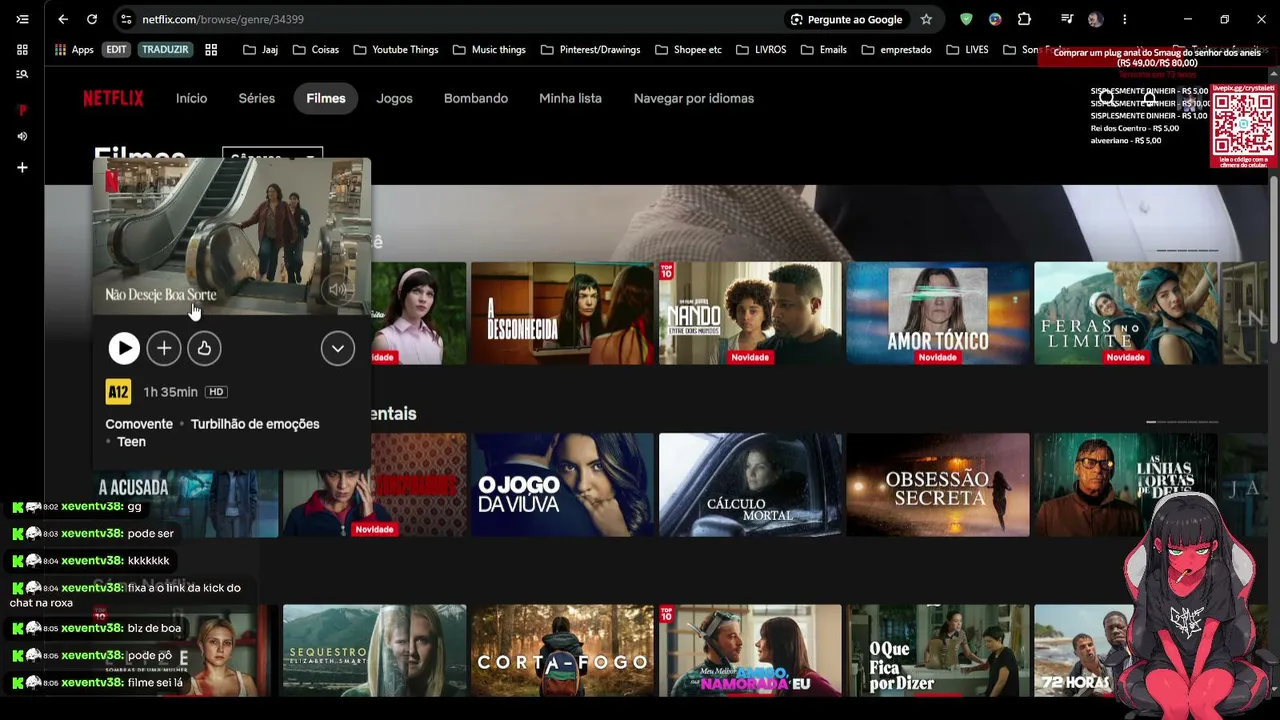Open the red P sidebar shortcut

(22, 110)
